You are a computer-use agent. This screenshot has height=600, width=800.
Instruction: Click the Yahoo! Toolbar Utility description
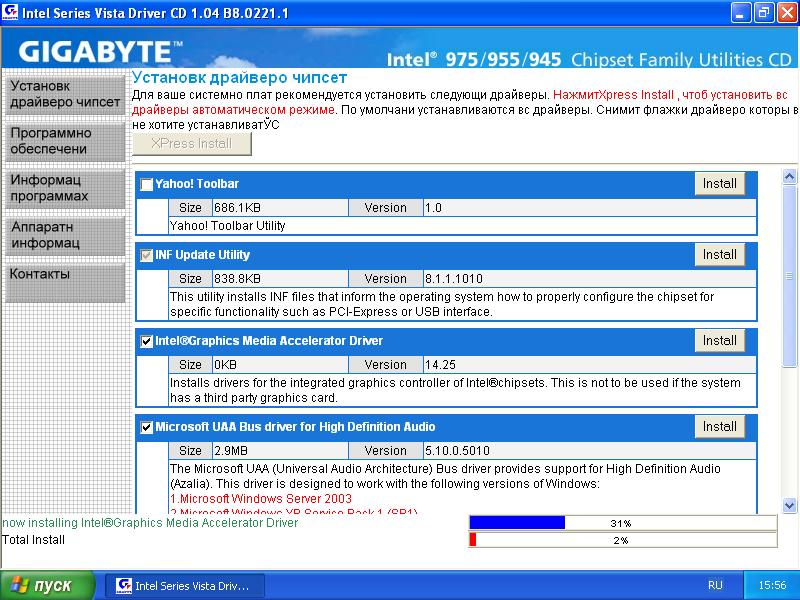[x=228, y=226]
